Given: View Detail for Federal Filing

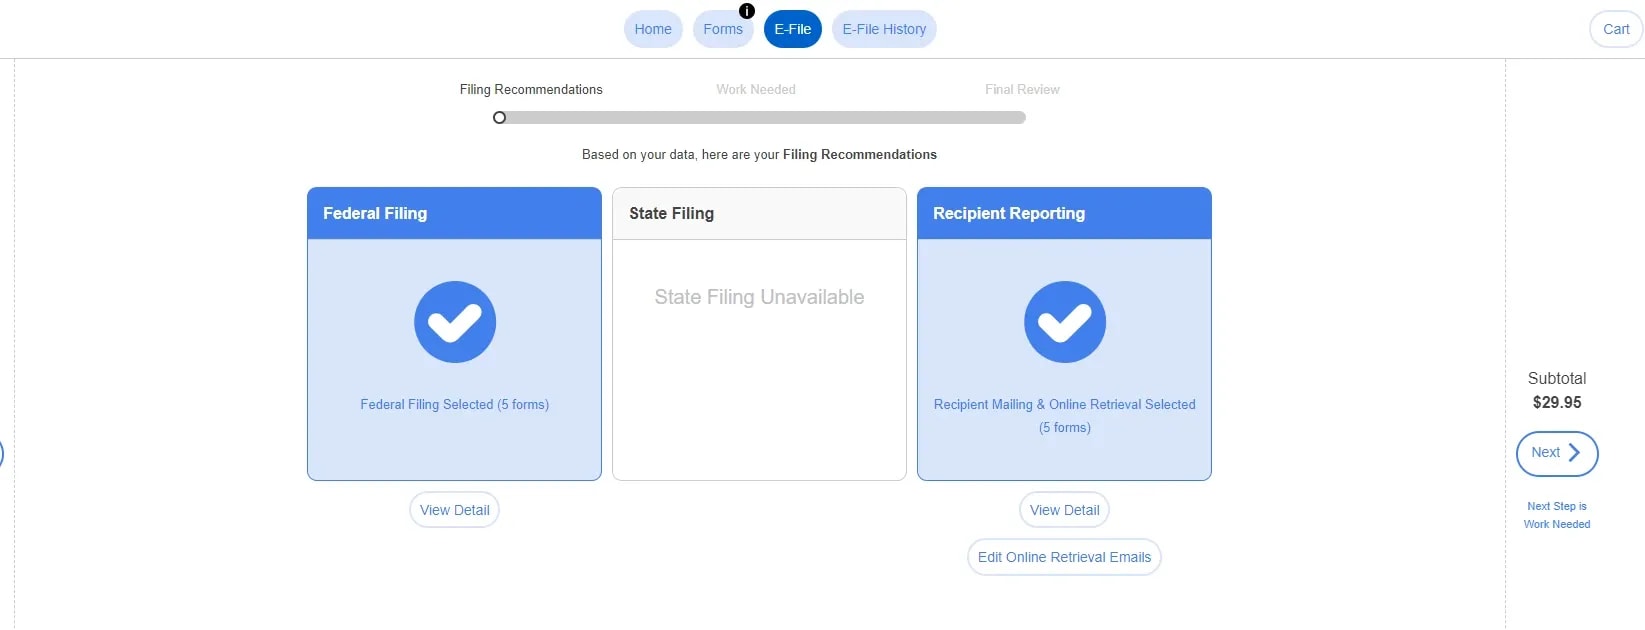Looking at the screenshot, I should (454, 510).
